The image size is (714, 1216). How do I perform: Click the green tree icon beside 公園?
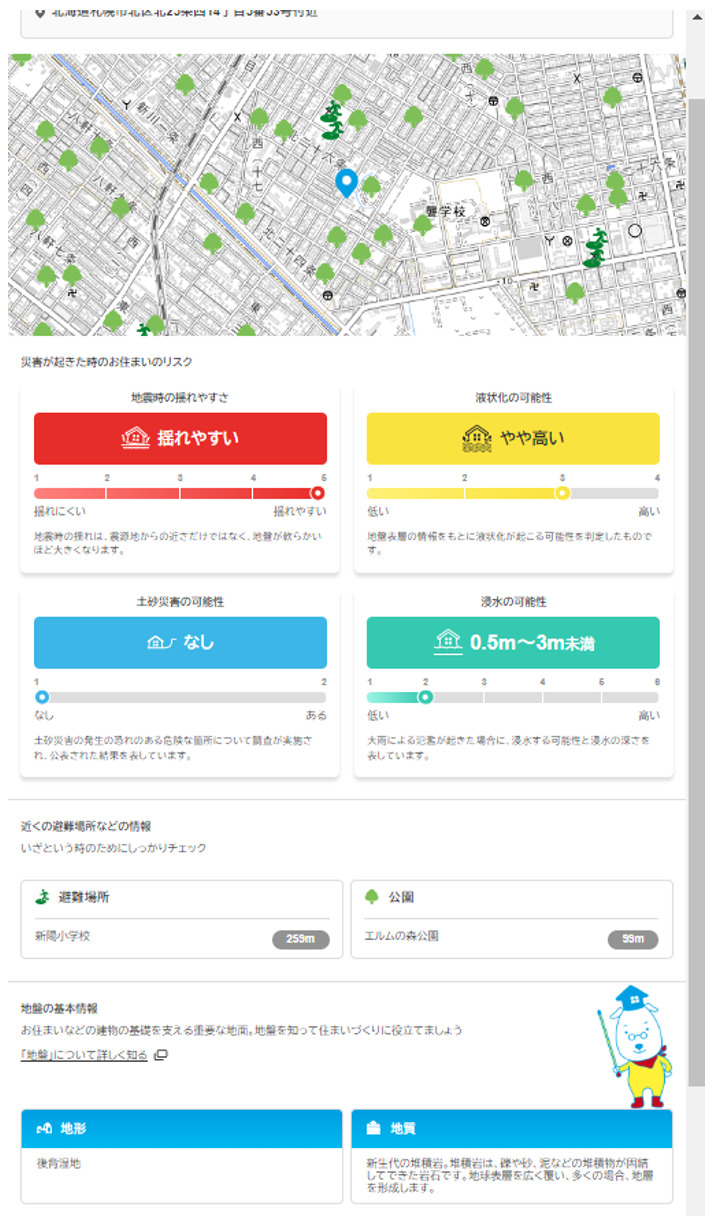pyautogui.click(x=371, y=897)
